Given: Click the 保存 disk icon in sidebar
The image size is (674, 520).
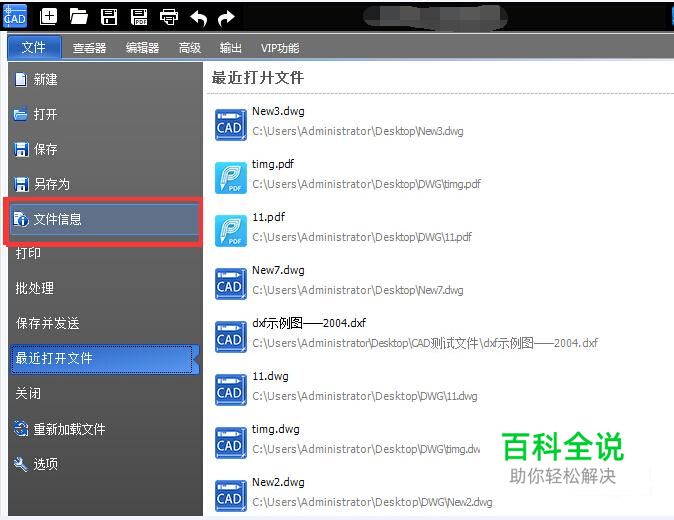Looking at the screenshot, I should [x=21, y=150].
